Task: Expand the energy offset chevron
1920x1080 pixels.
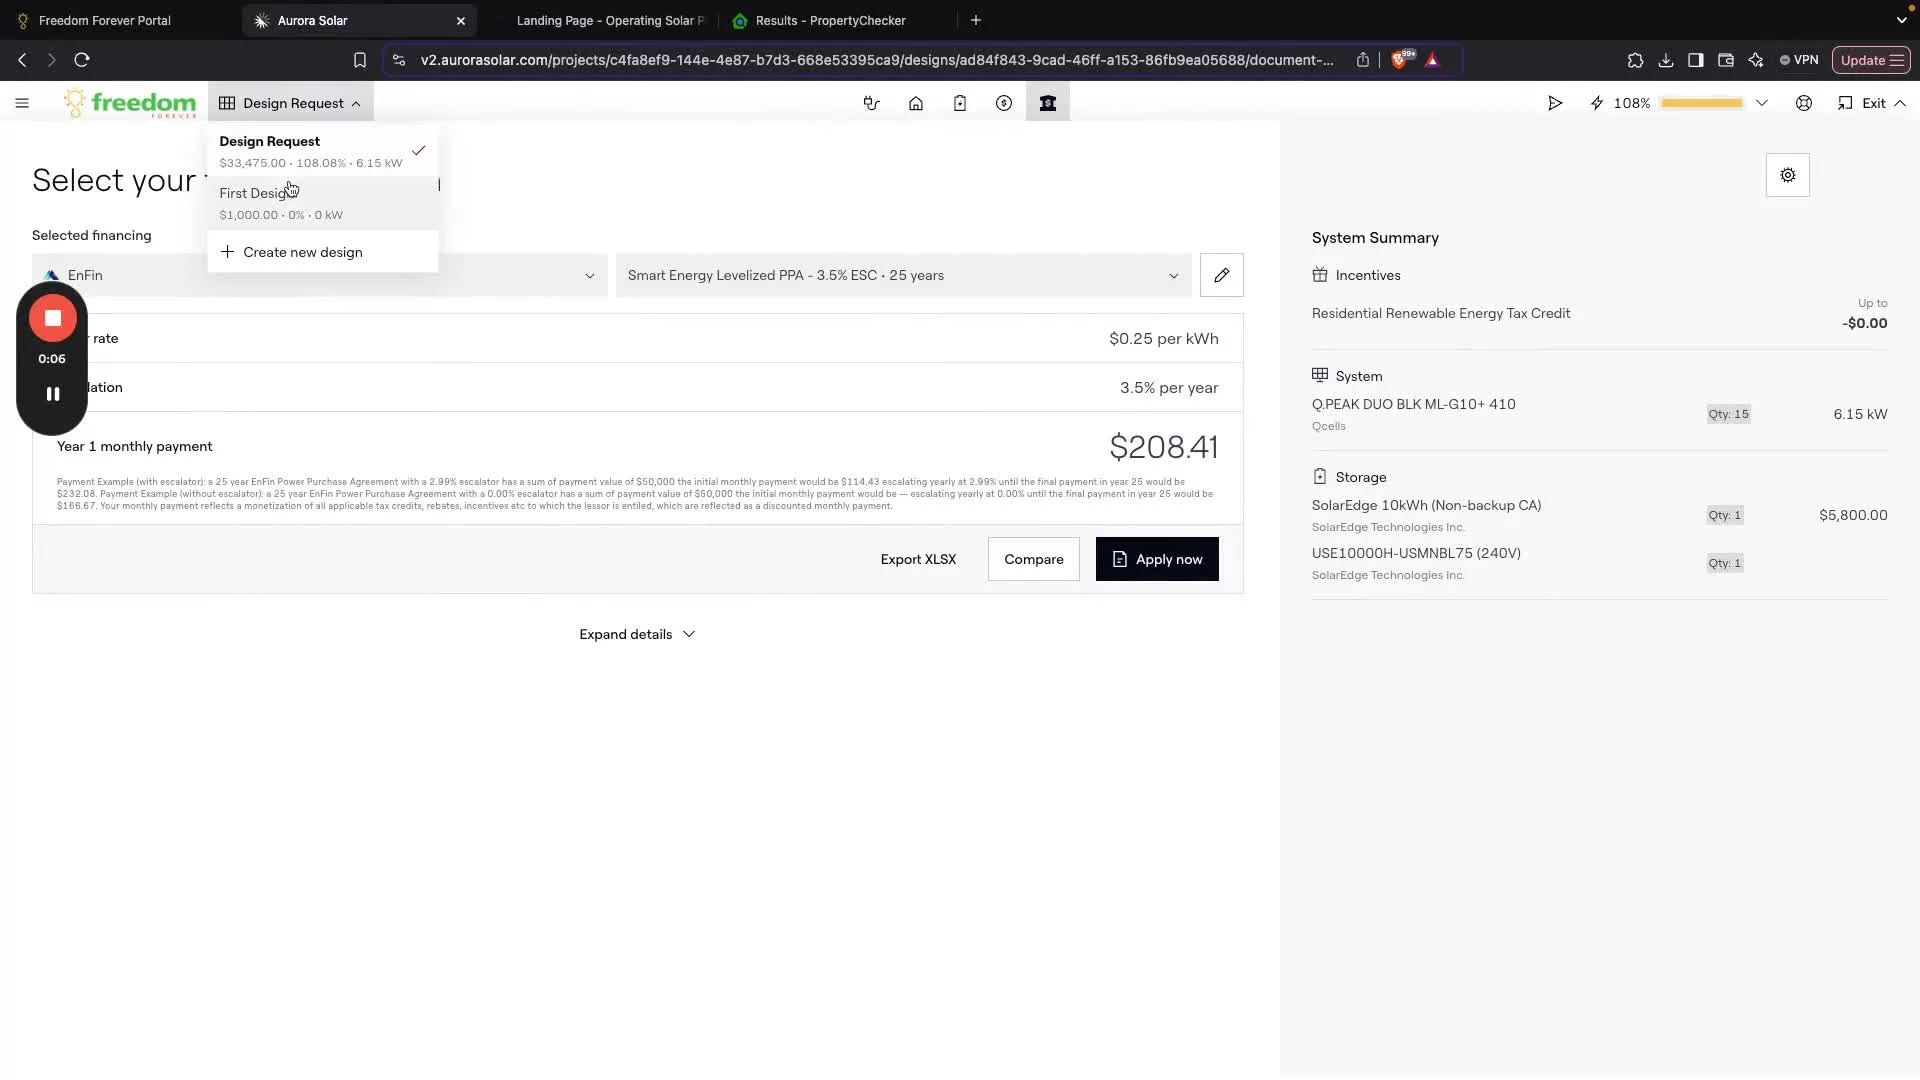Action: pos(1762,103)
